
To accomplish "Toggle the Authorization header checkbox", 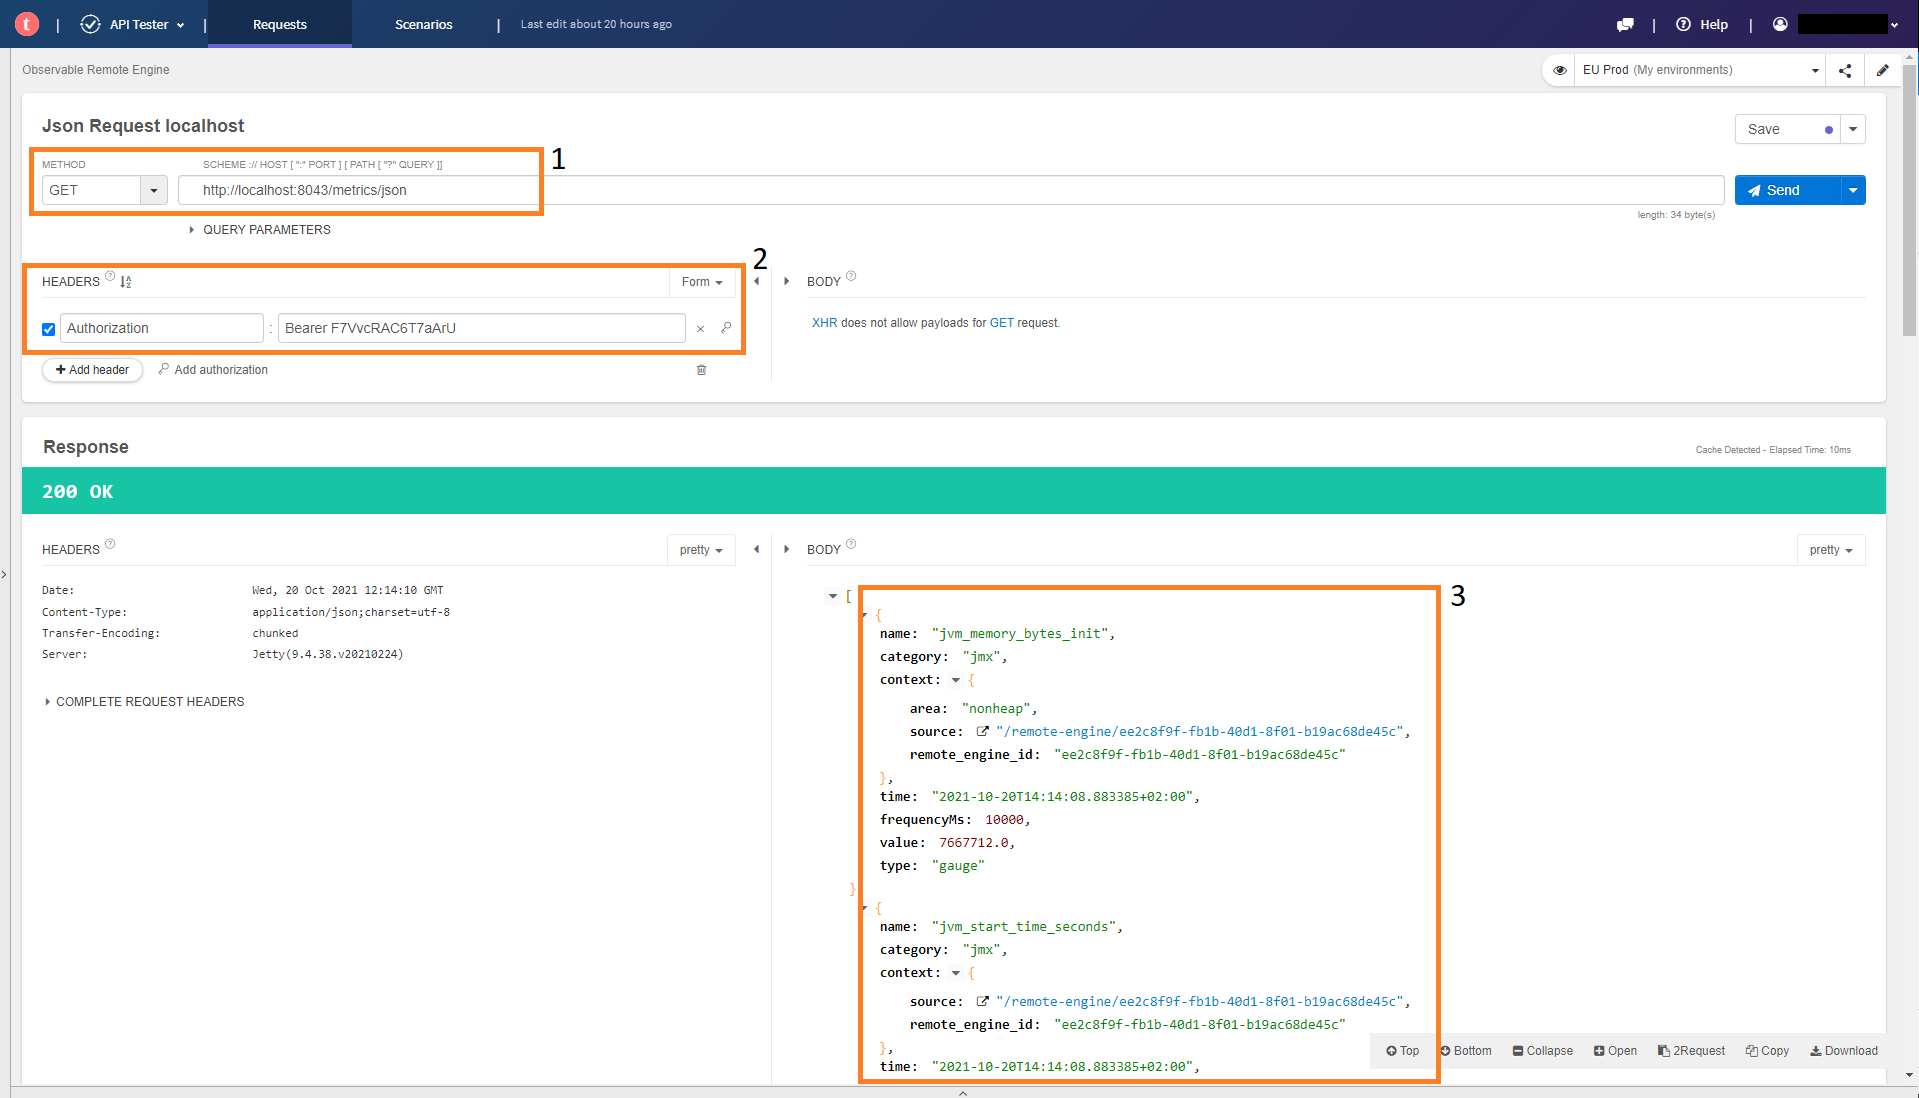I will coord(48,328).
